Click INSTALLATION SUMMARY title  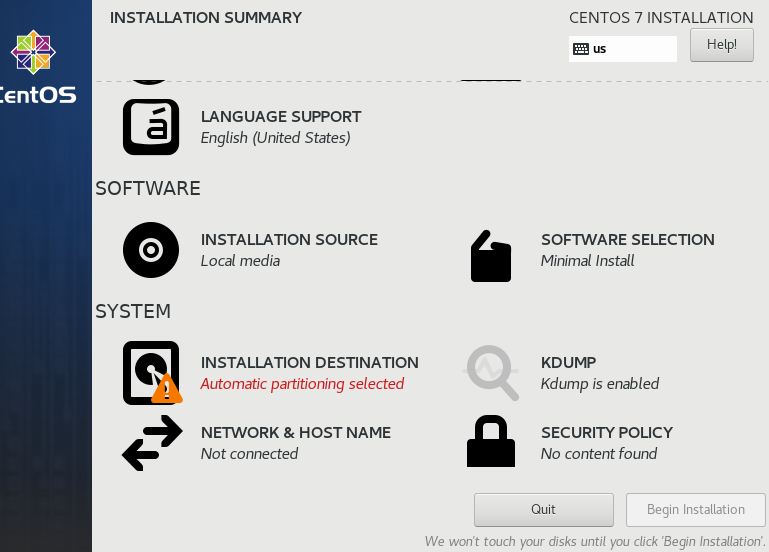(206, 18)
